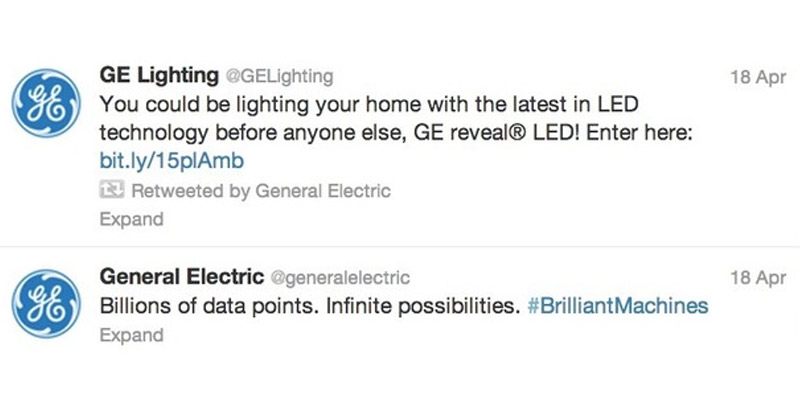
Task: Click the 'GE reveal® LED! Enter here:' text
Action: (x=553, y=133)
